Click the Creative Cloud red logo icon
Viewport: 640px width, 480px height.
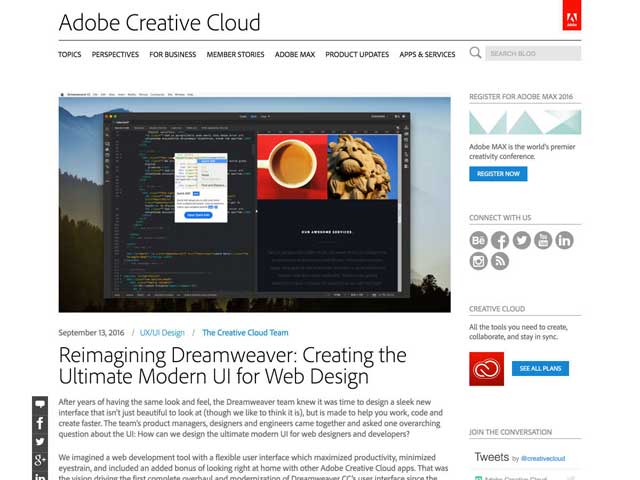point(486,369)
